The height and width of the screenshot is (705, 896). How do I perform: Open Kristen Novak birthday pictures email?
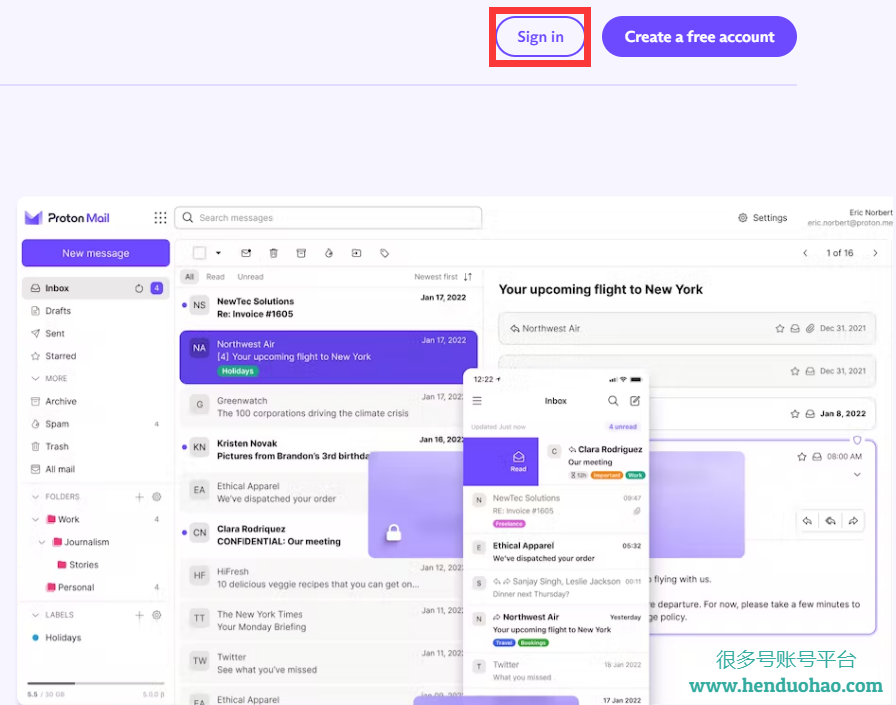click(x=323, y=450)
